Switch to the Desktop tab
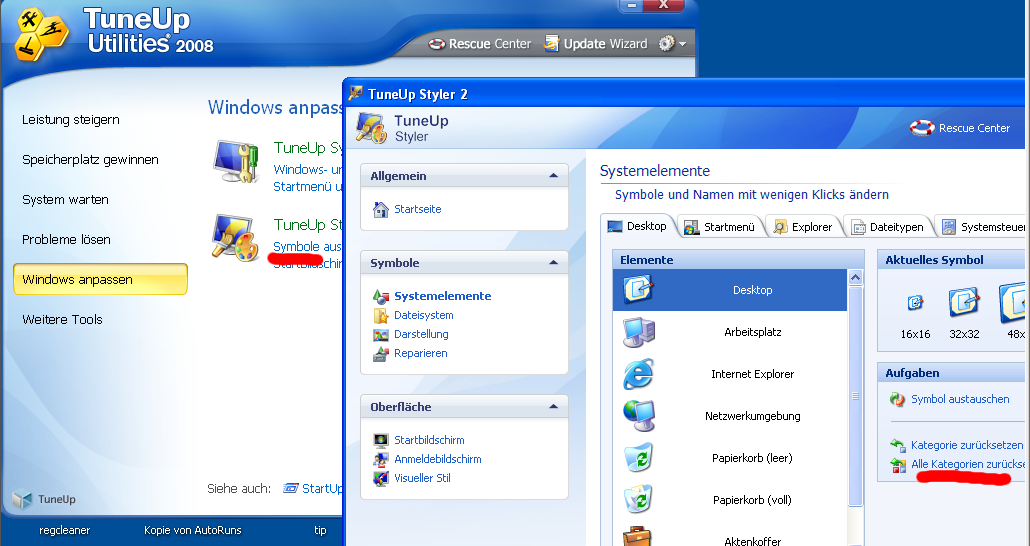 click(637, 226)
